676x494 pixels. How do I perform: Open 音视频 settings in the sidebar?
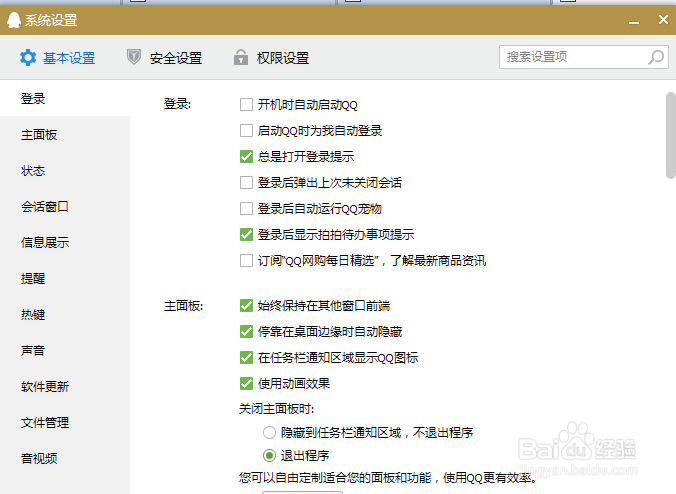tap(65, 458)
